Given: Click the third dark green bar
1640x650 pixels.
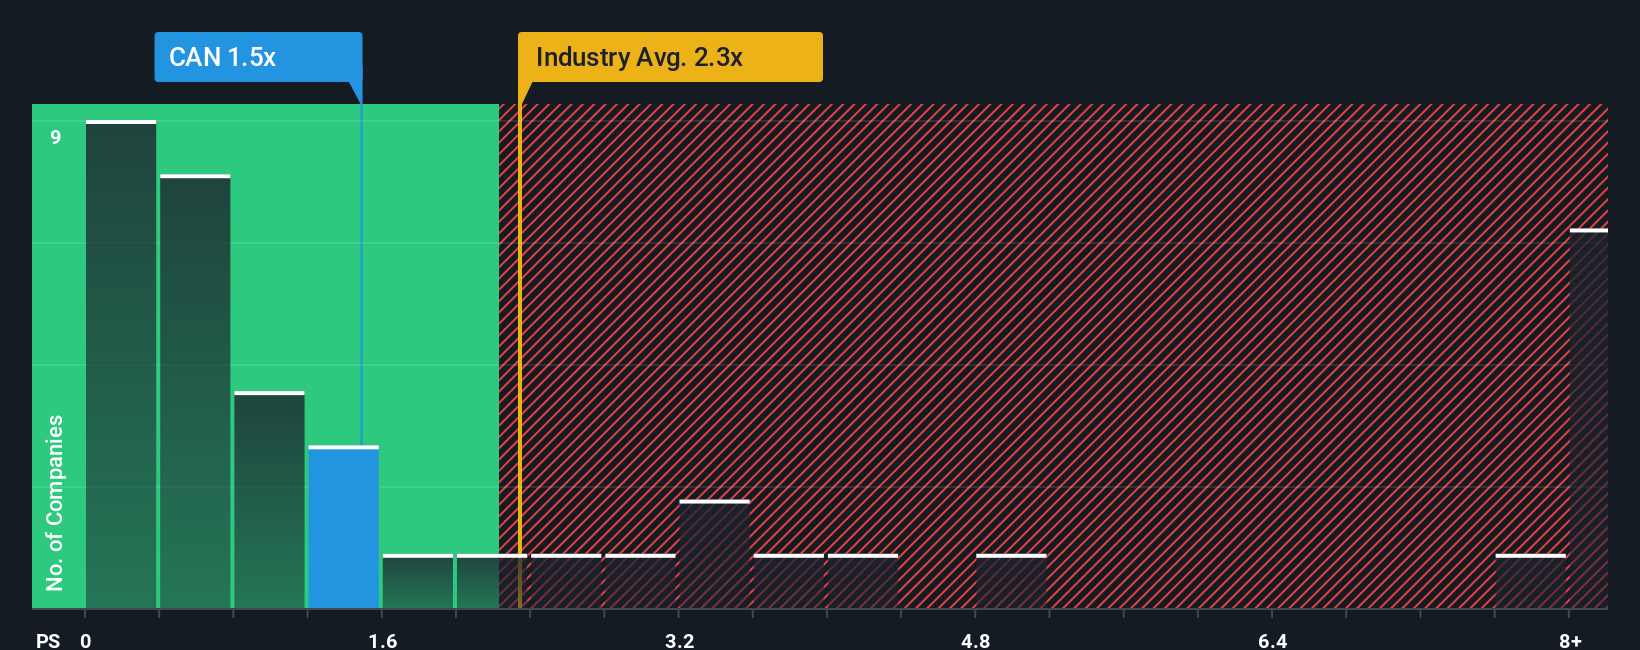Looking at the screenshot, I should [269, 500].
